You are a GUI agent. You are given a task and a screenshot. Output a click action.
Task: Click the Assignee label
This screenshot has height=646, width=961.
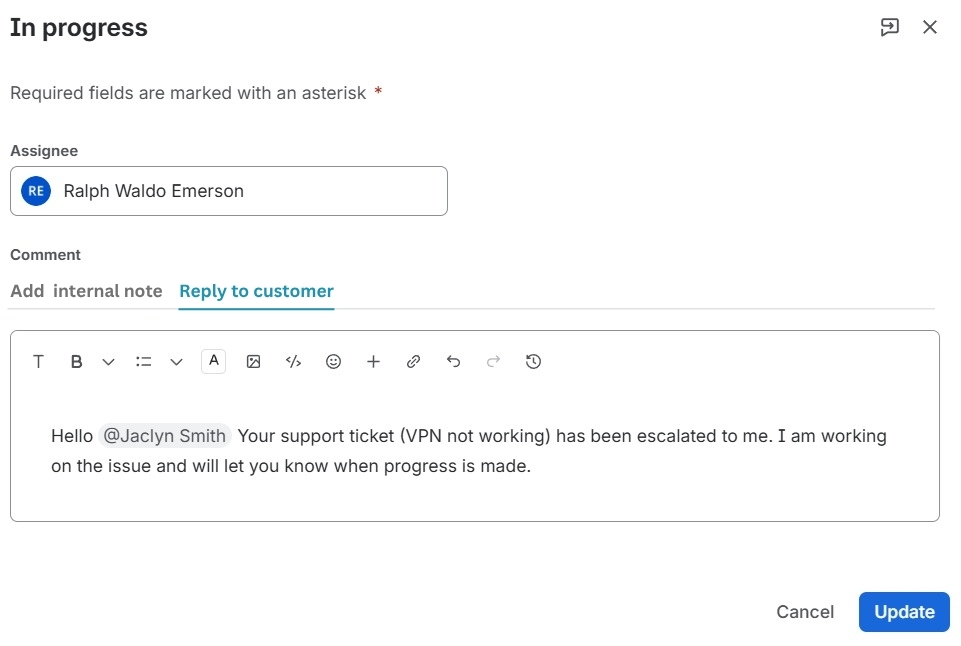(x=44, y=151)
